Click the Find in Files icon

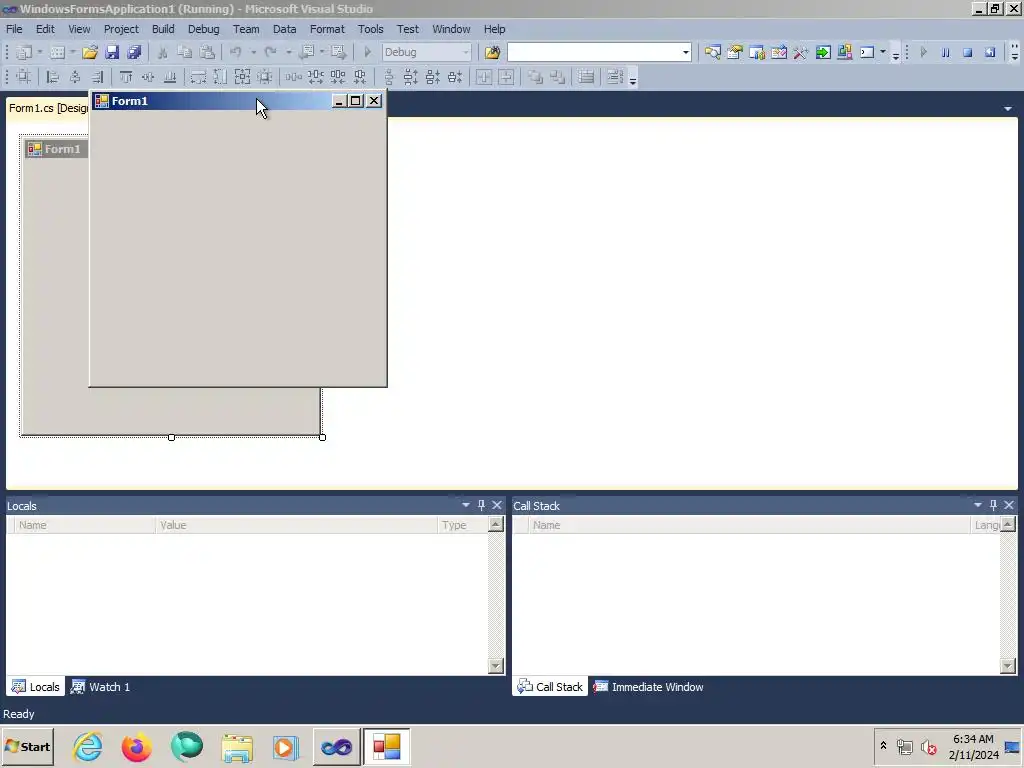[x=492, y=52]
